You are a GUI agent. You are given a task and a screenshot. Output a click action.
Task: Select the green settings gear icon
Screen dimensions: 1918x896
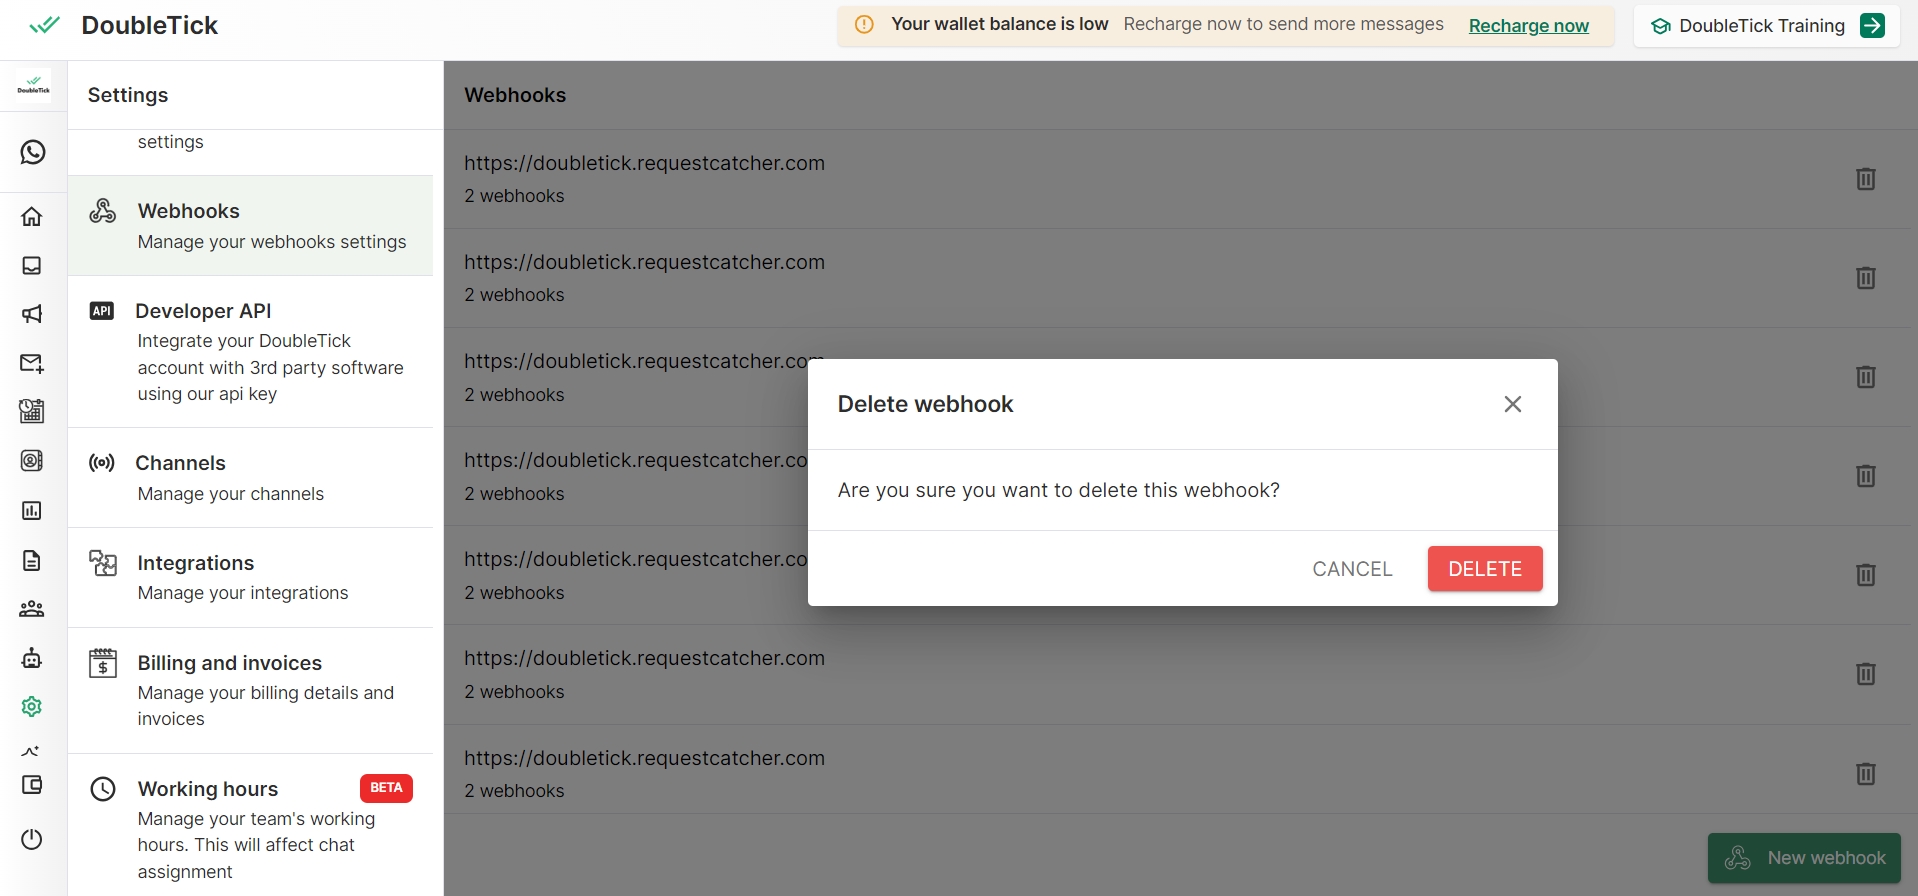[x=32, y=707]
